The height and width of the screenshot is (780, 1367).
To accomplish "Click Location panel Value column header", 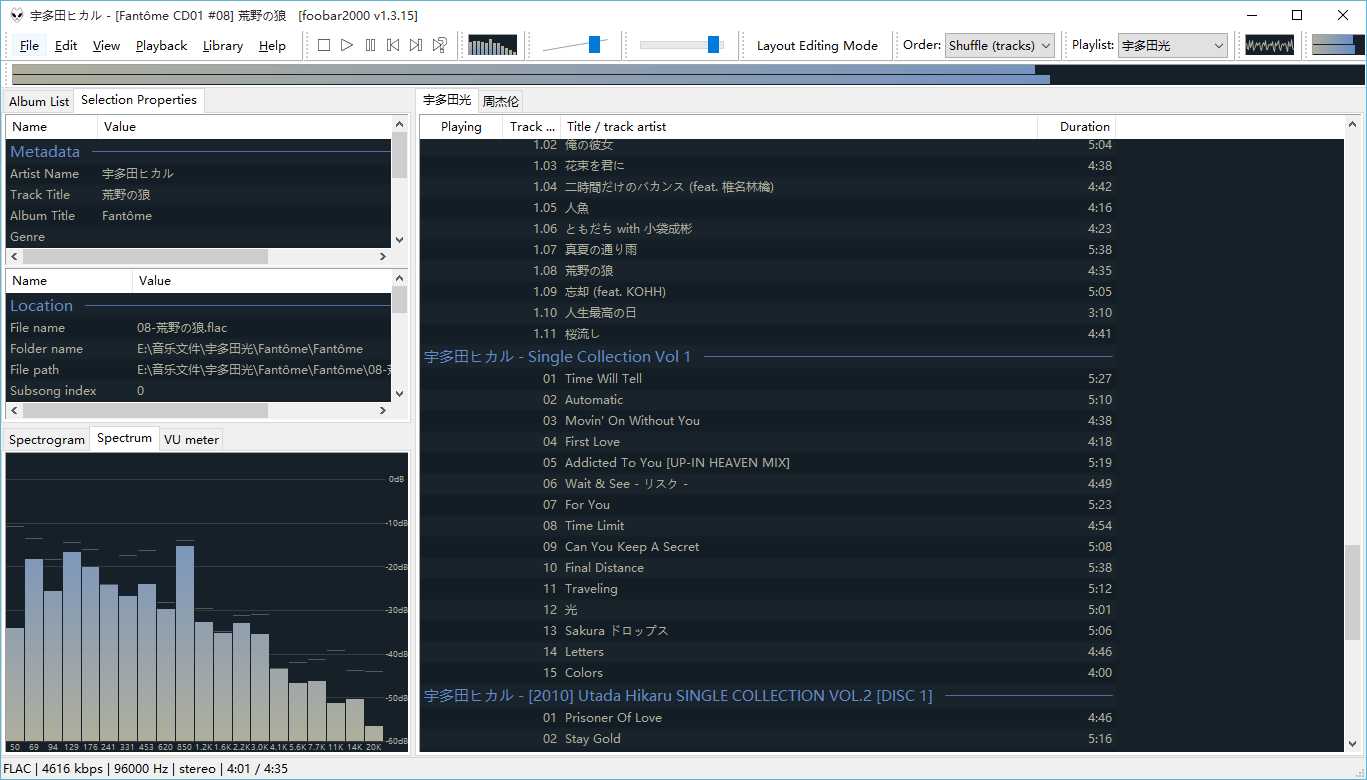I will tap(262, 280).
